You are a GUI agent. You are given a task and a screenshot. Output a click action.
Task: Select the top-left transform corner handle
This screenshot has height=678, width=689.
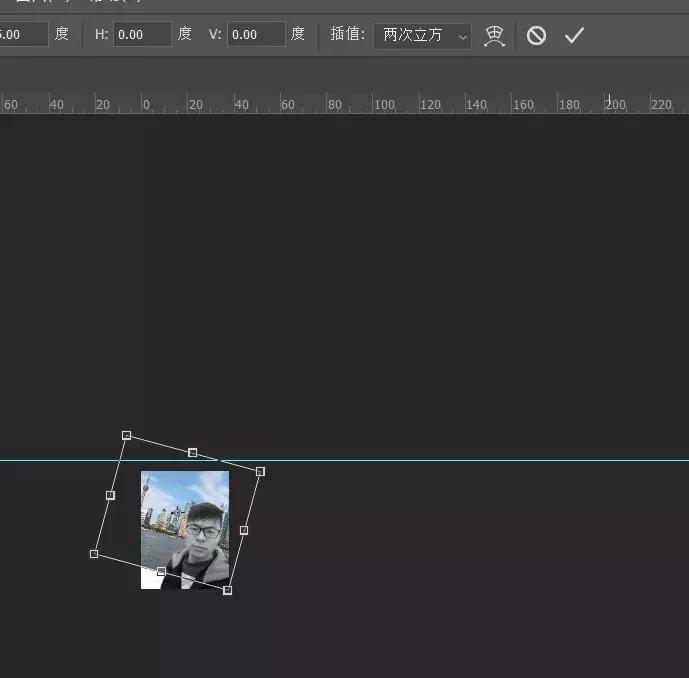pos(126,435)
